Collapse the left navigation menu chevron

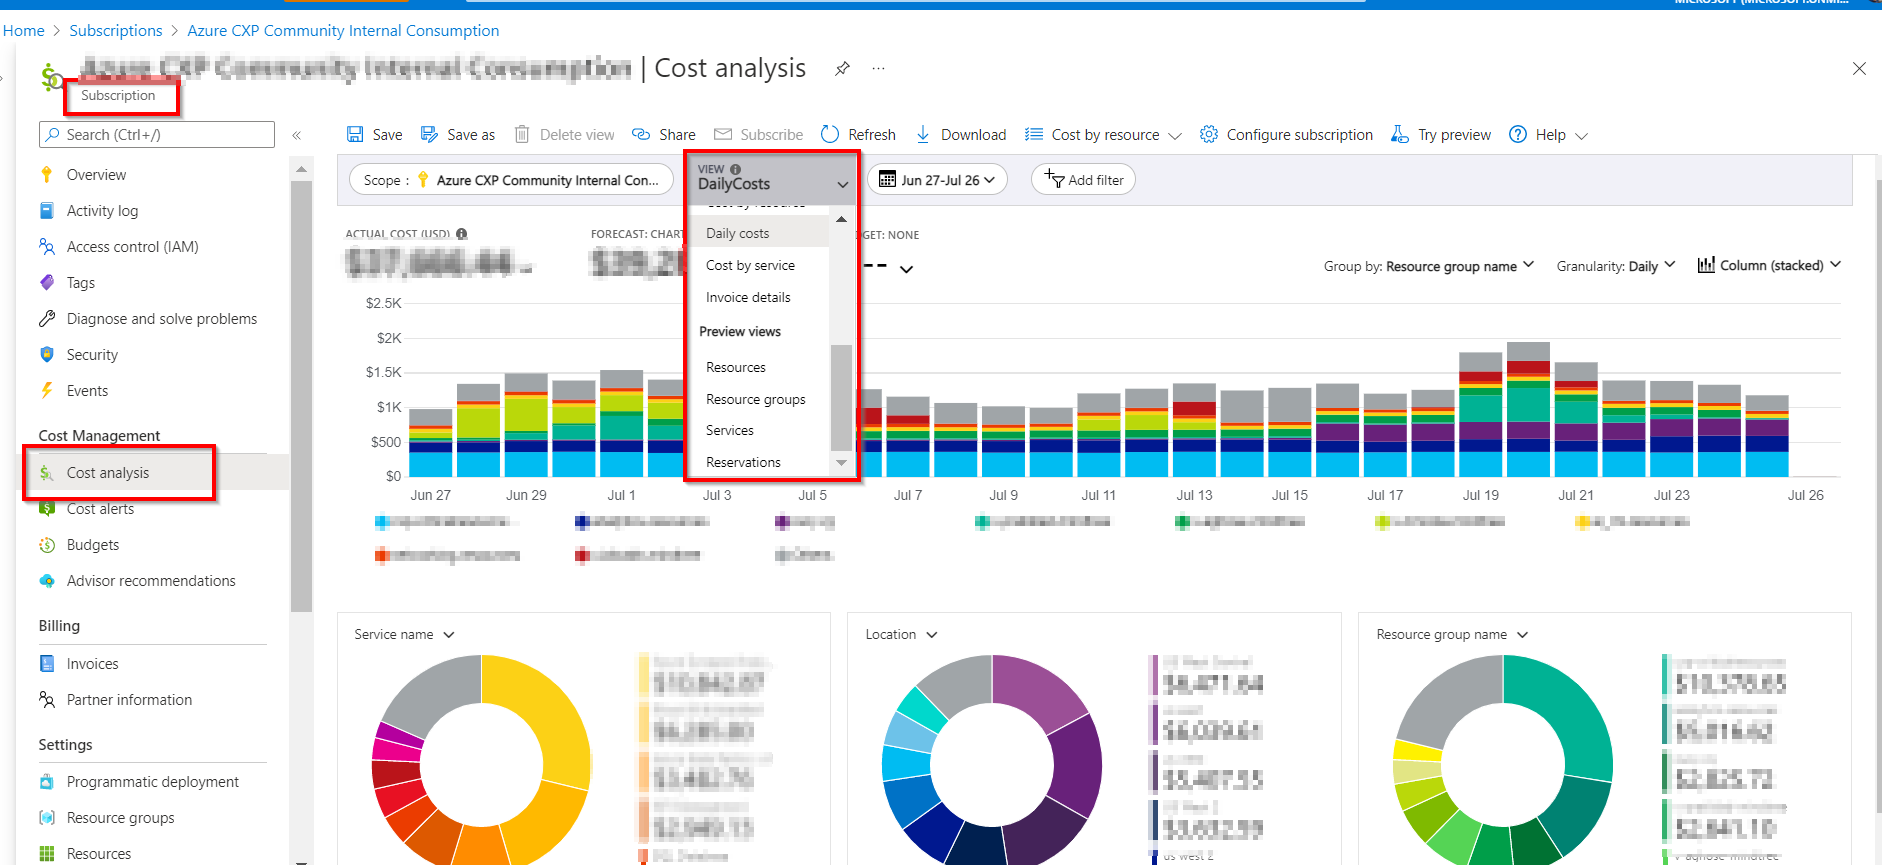pyautogui.click(x=297, y=135)
